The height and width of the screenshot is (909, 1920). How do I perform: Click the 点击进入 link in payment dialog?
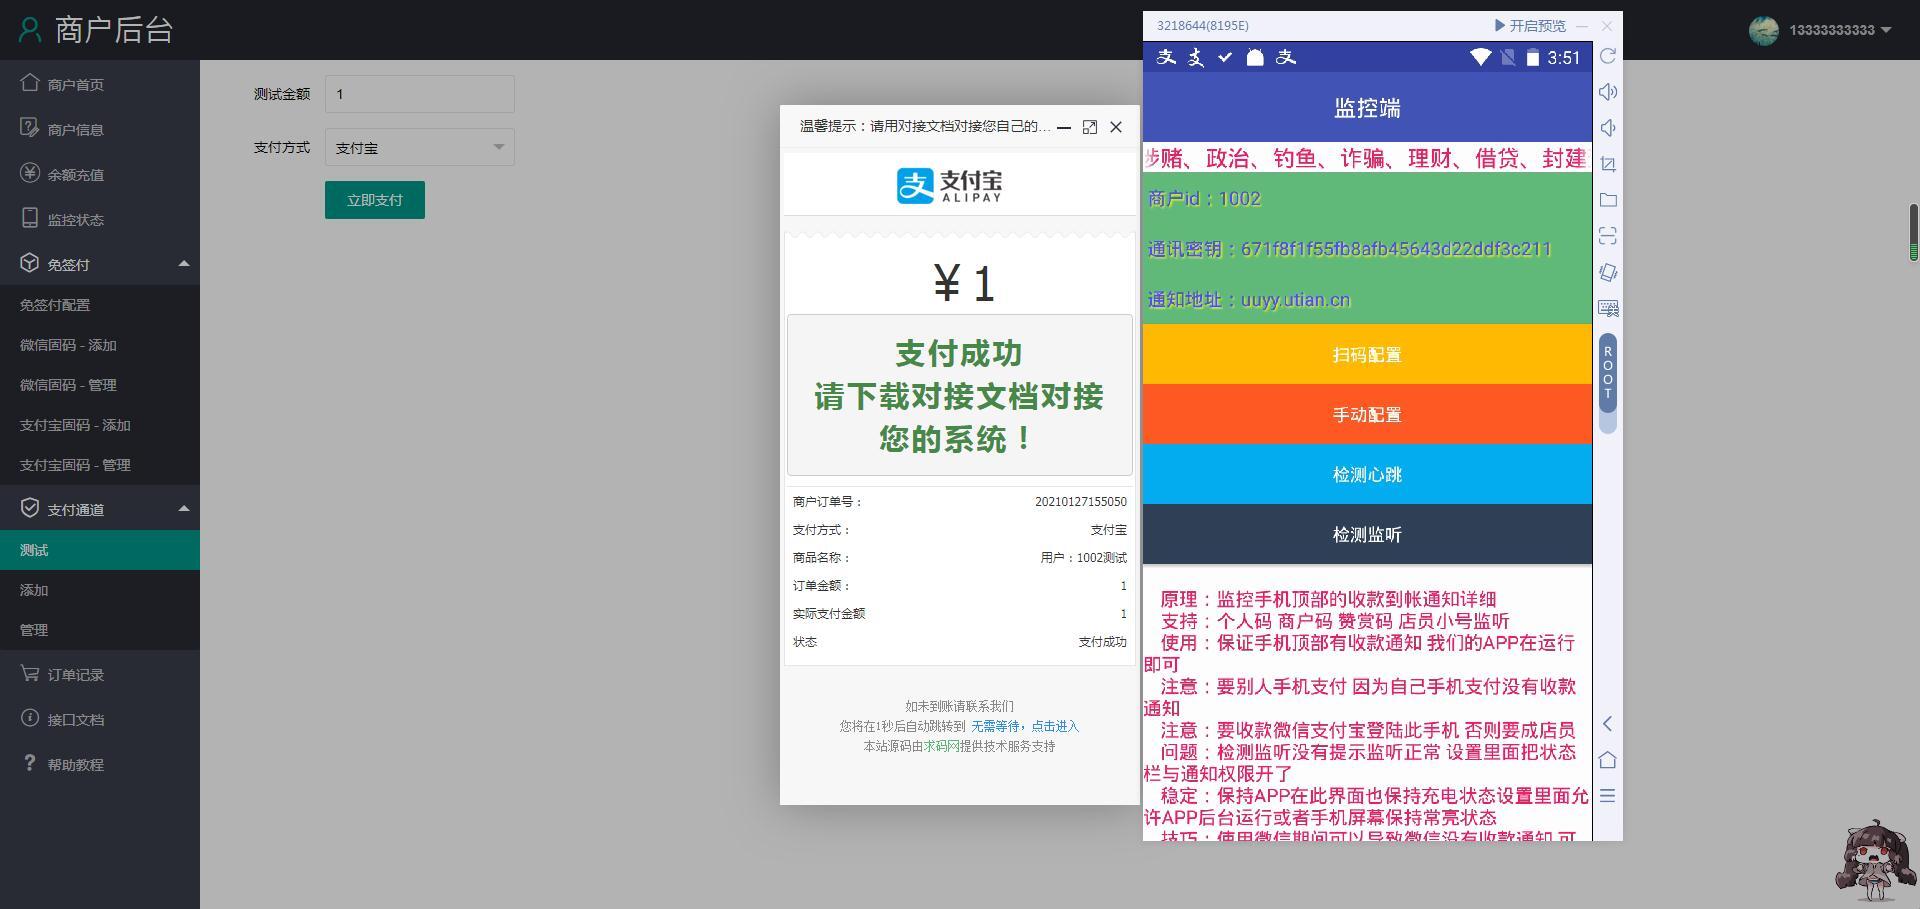1054,727
